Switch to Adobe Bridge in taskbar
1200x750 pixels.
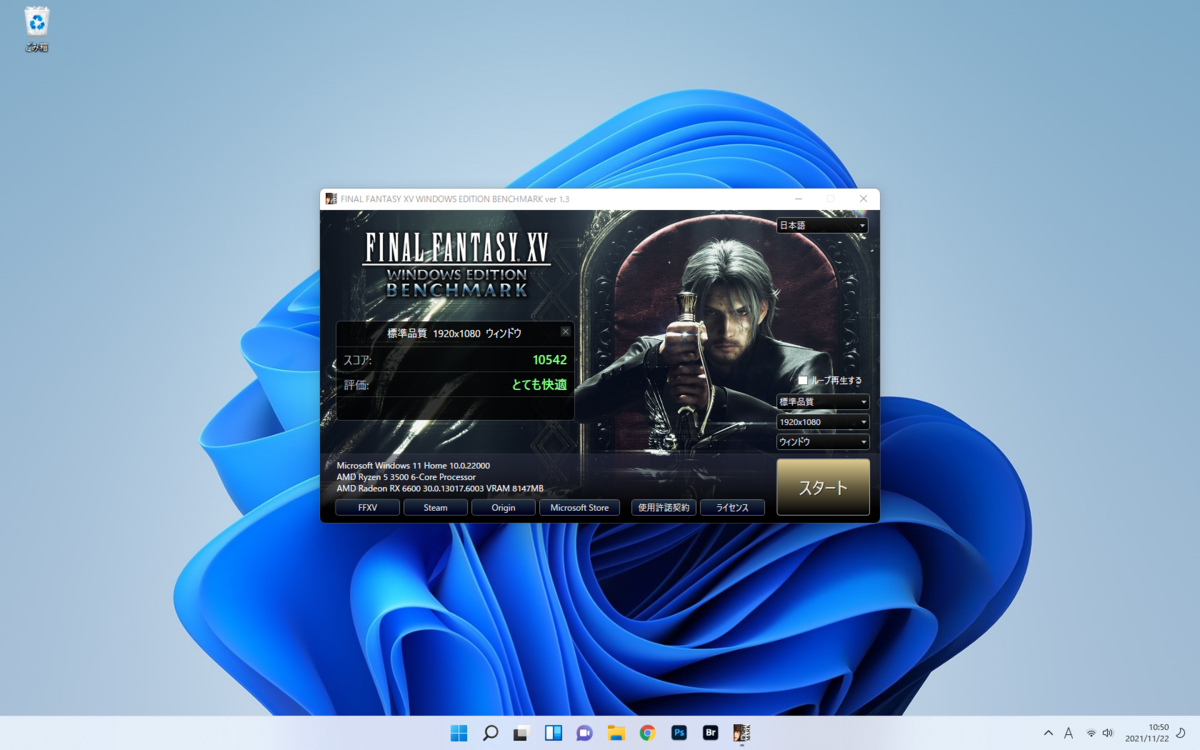pos(710,733)
